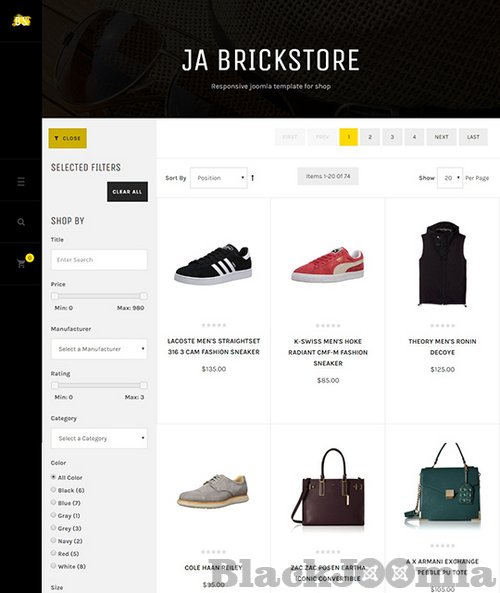This screenshot has height=593, width=500.
Task: Toggle sort direction arrow next to Position
Action: [x=253, y=178]
